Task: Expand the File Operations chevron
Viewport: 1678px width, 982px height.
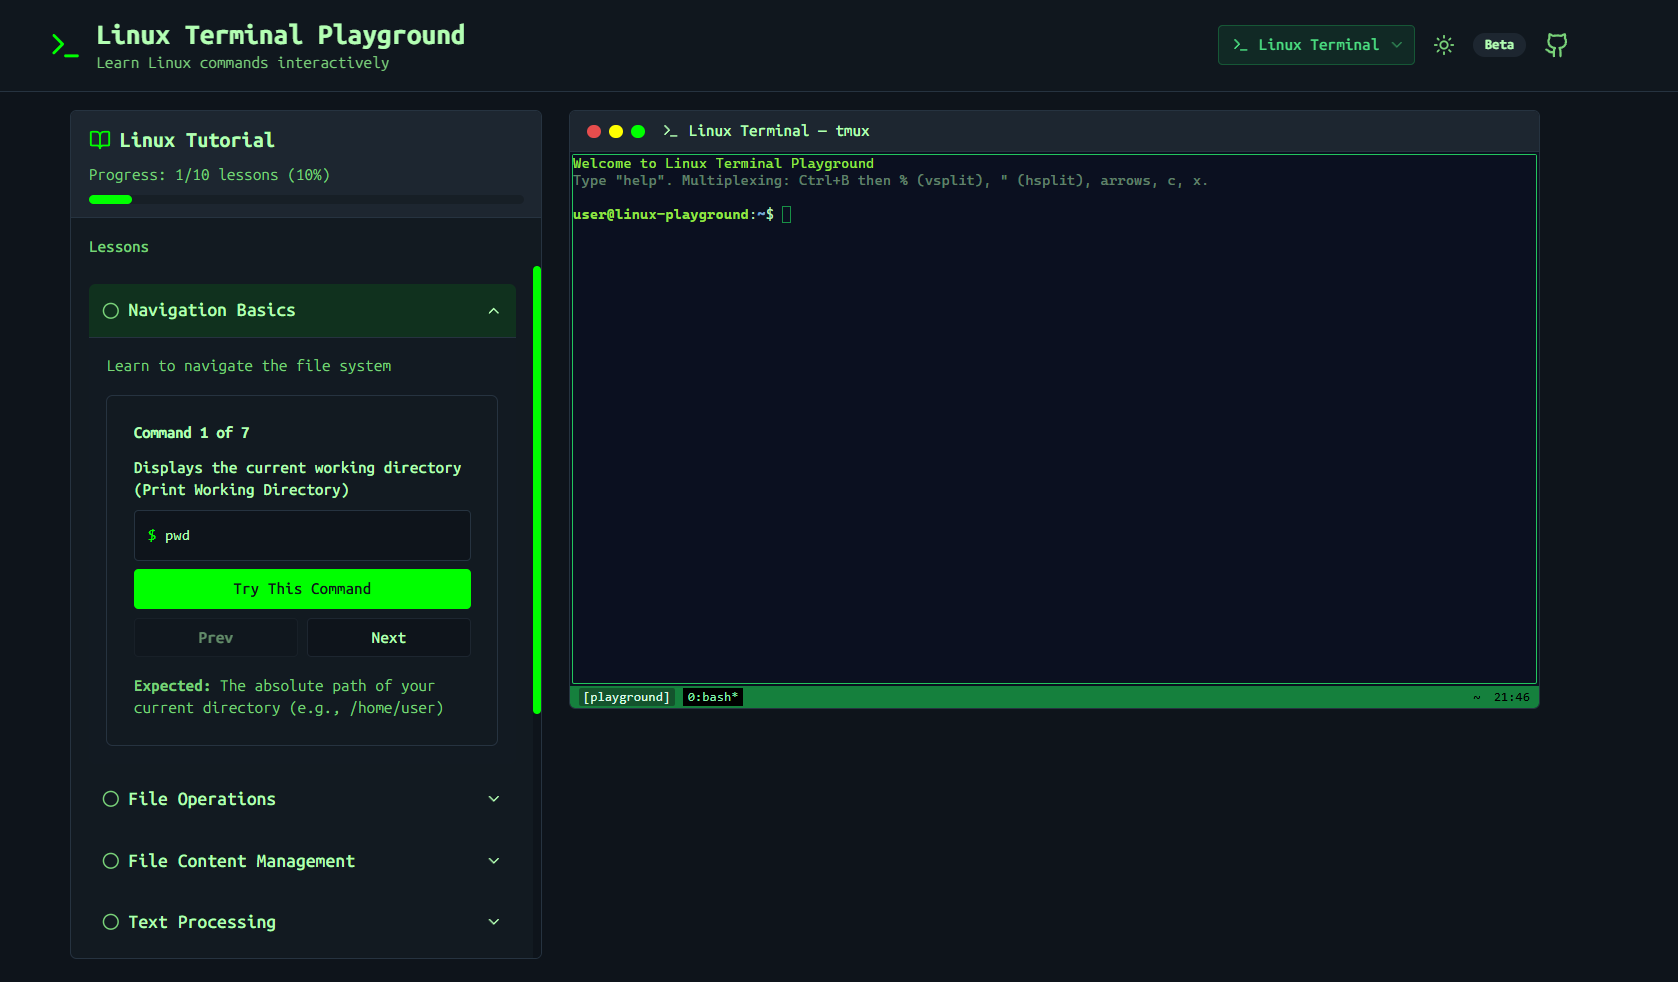Action: (x=494, y=799)
